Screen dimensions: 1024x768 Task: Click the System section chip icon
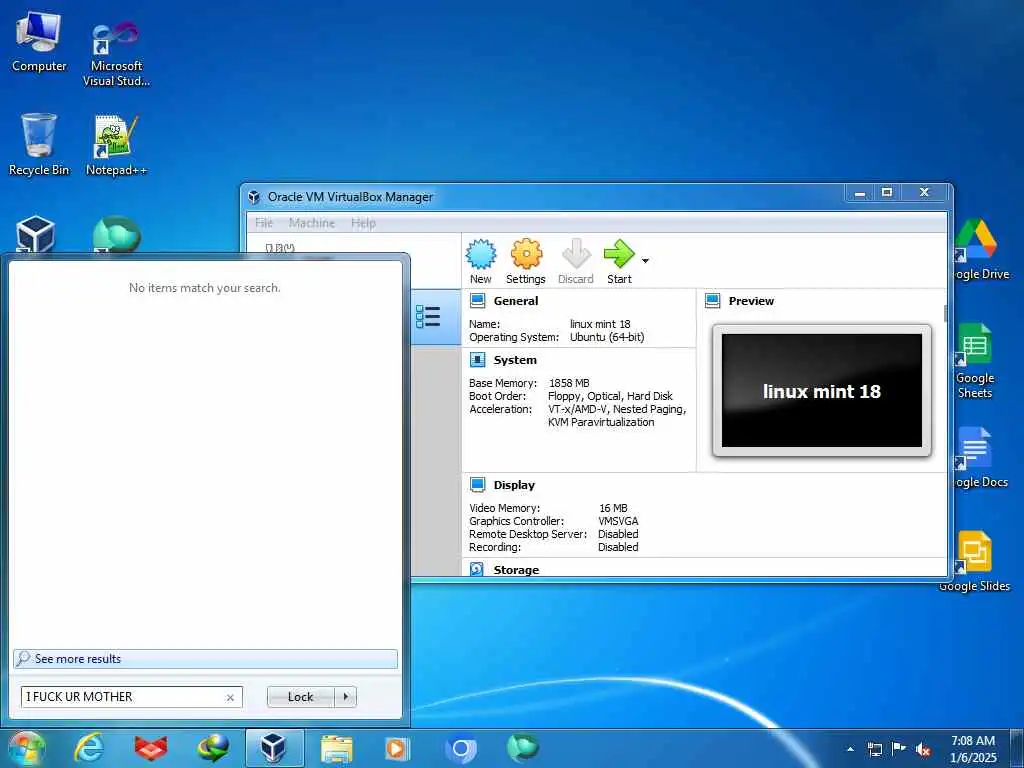477,360
